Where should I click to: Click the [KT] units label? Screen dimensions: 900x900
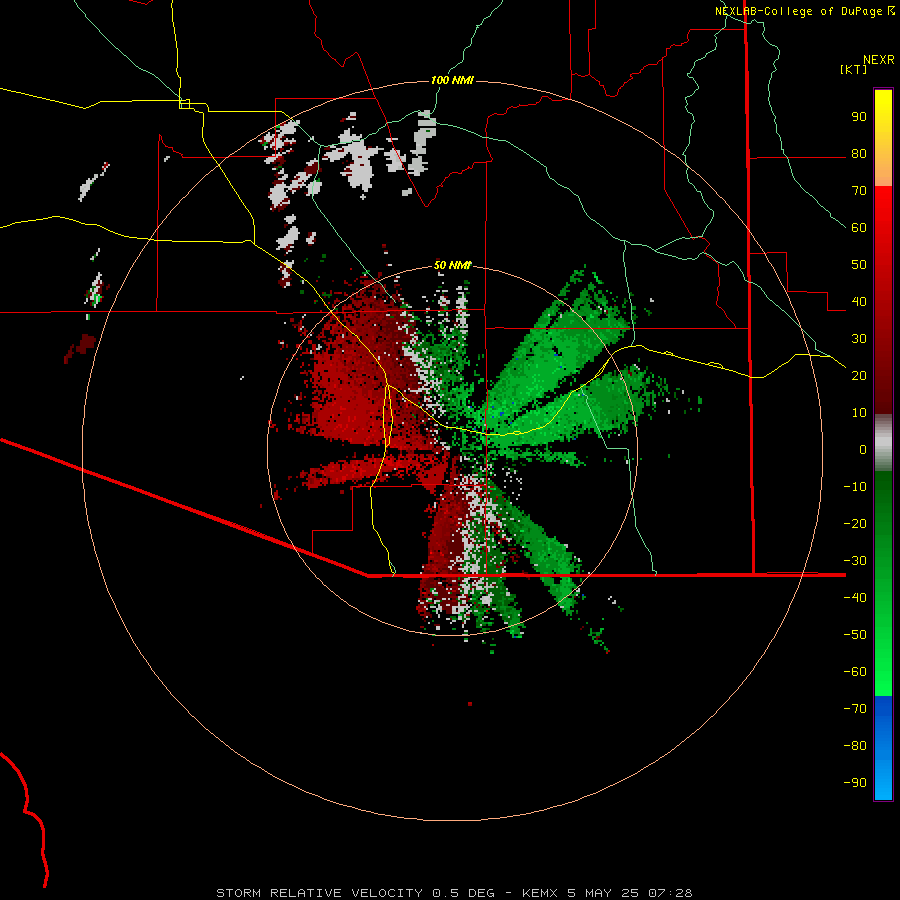(x=854, y=69)
